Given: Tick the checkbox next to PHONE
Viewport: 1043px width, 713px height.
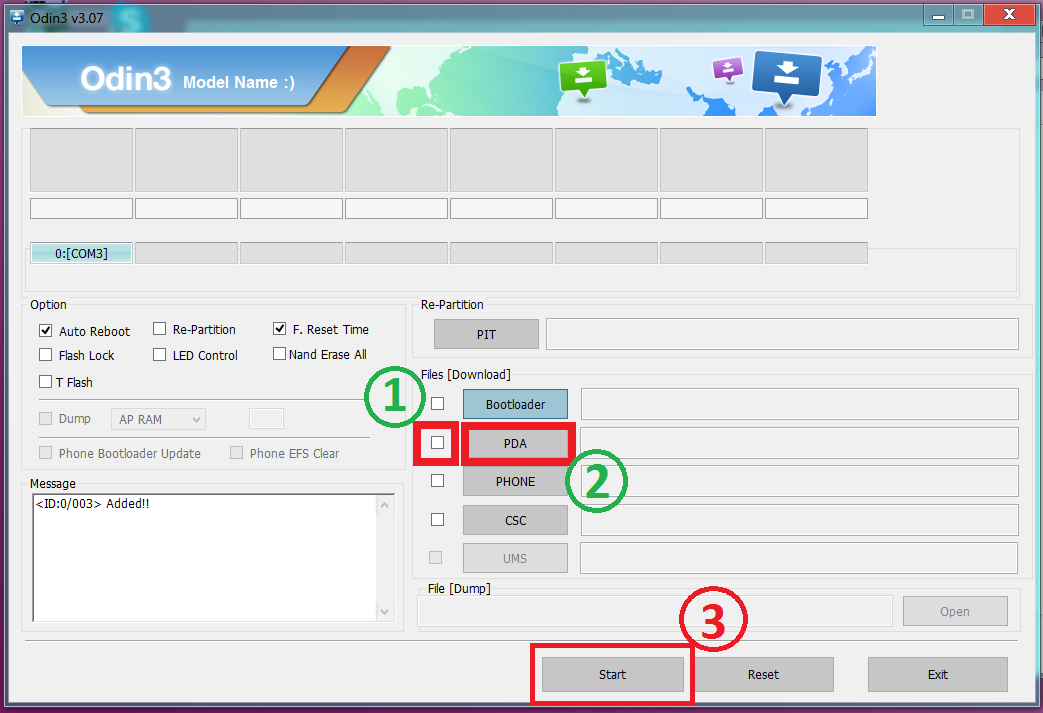Looking at the screenshot, I should pyautogui.click(x=438, y=480).
